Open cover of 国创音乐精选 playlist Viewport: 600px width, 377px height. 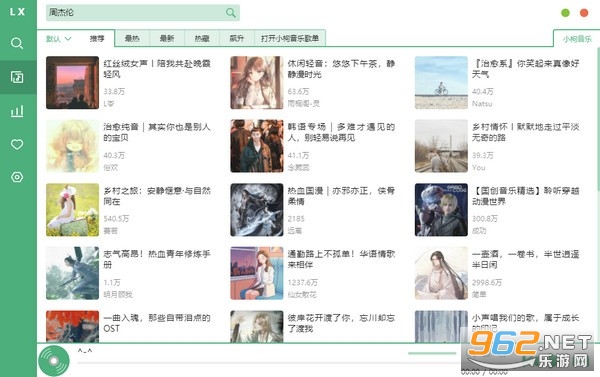[441, 210]
